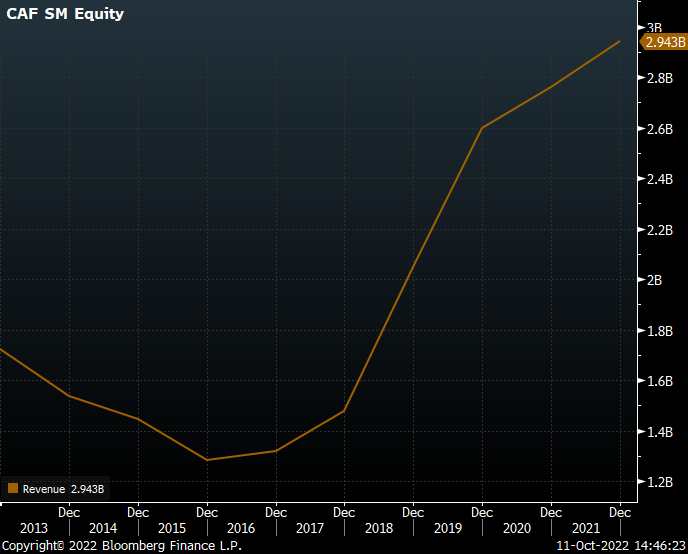Click the 3B y-axis label

coord(654,27)
